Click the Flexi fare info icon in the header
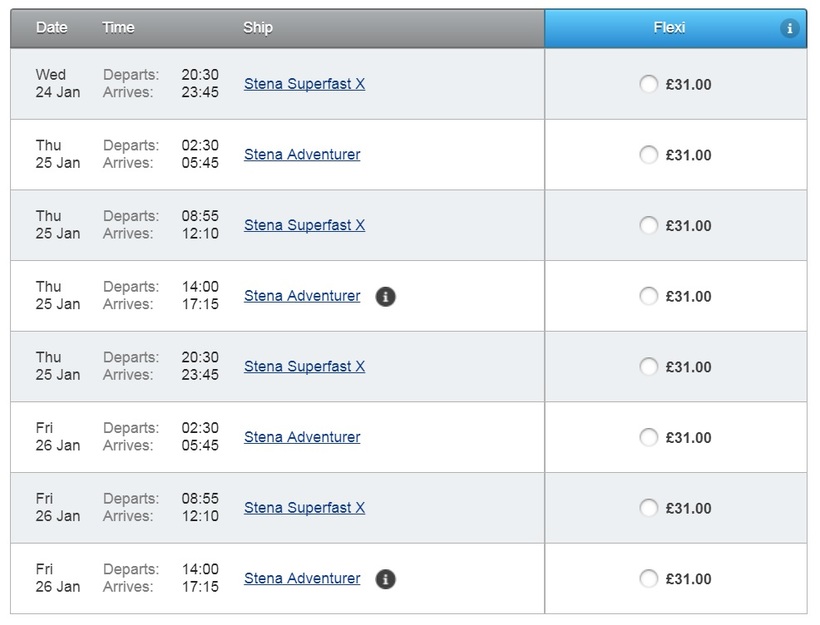Screen dimensions: 820x625 click(789, 28)
